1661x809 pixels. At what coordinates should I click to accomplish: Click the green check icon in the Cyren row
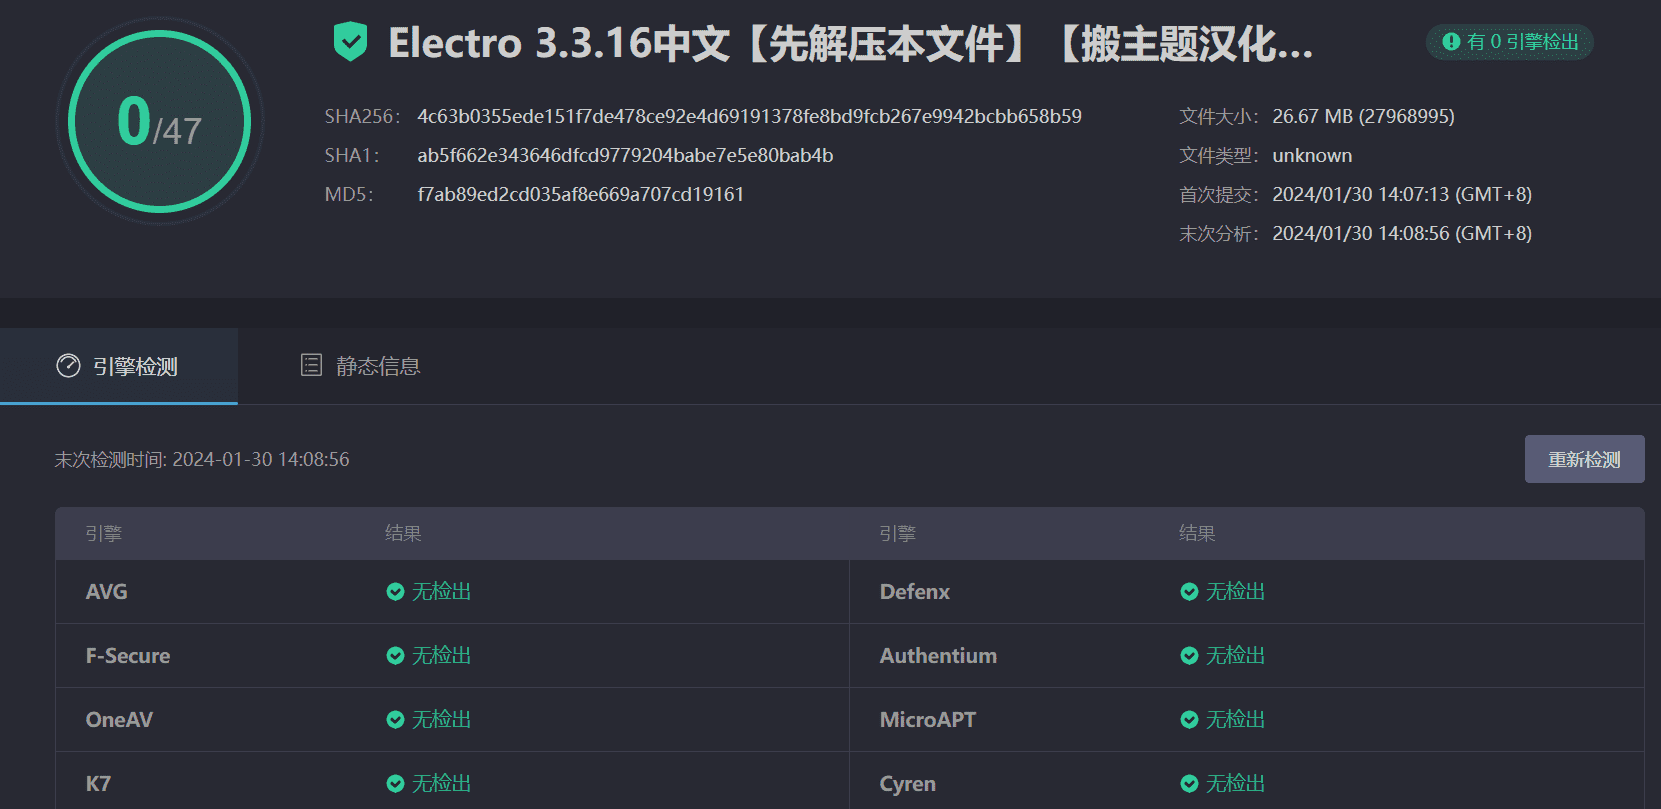point(1189,784)
